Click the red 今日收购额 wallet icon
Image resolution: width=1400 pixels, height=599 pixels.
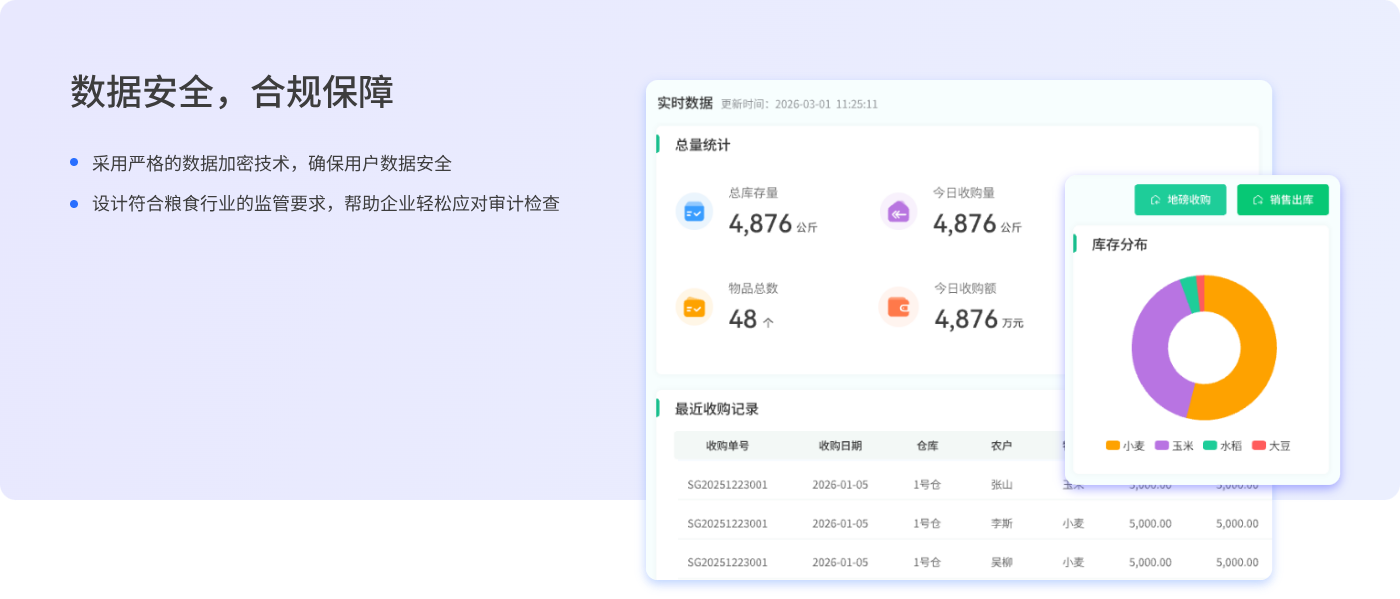[898, 307]
